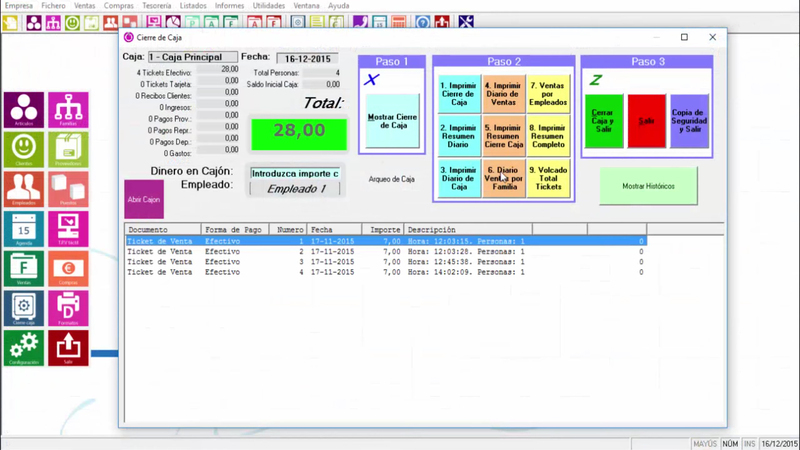Open the Compras euro tile
This screenshot has height=450, width=800.
(x=68, y=268)
